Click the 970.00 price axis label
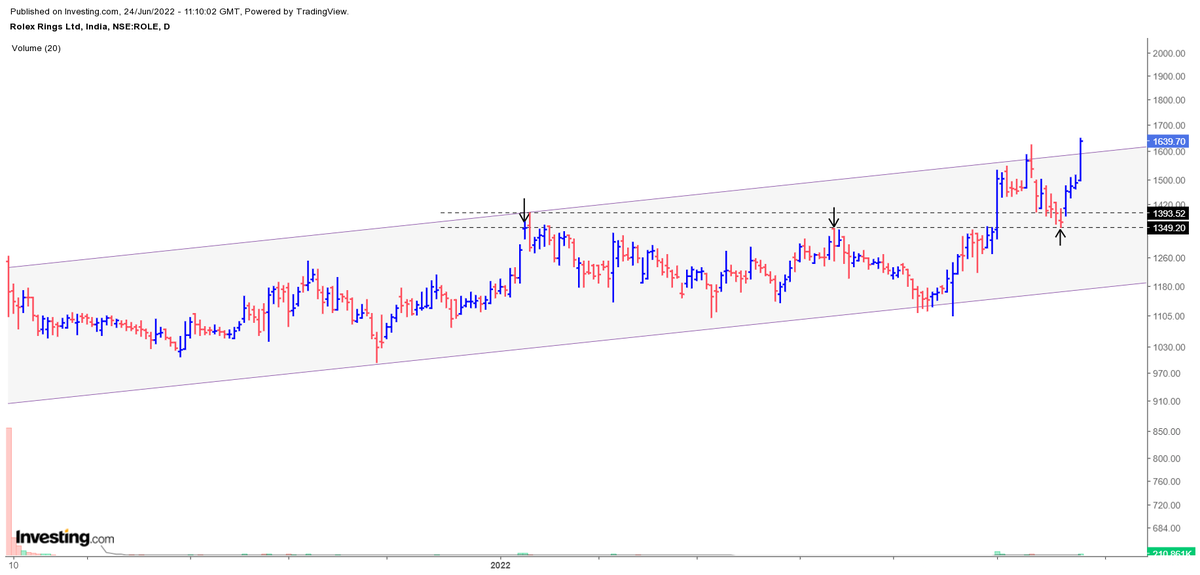Viewport: 1200px width, 575px height. coord(1168,373)
